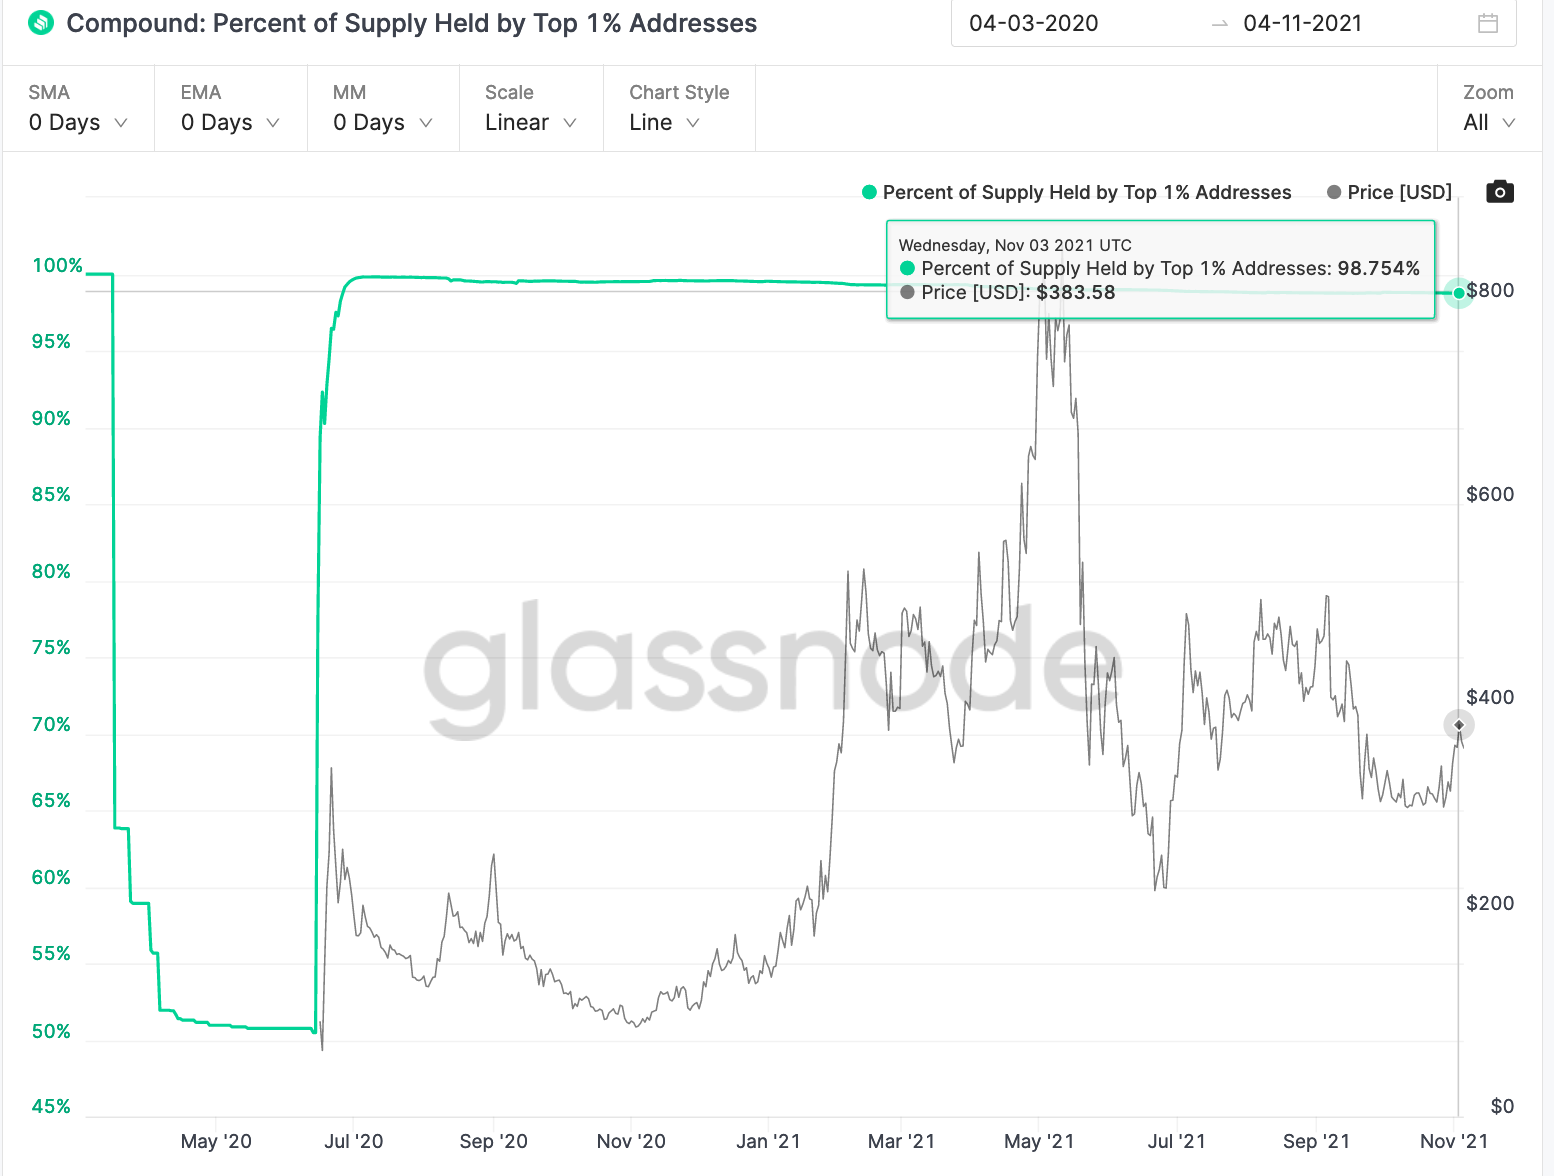Click the glassnode watermark on chart
1554x1176 pixels.
(772, 665)
